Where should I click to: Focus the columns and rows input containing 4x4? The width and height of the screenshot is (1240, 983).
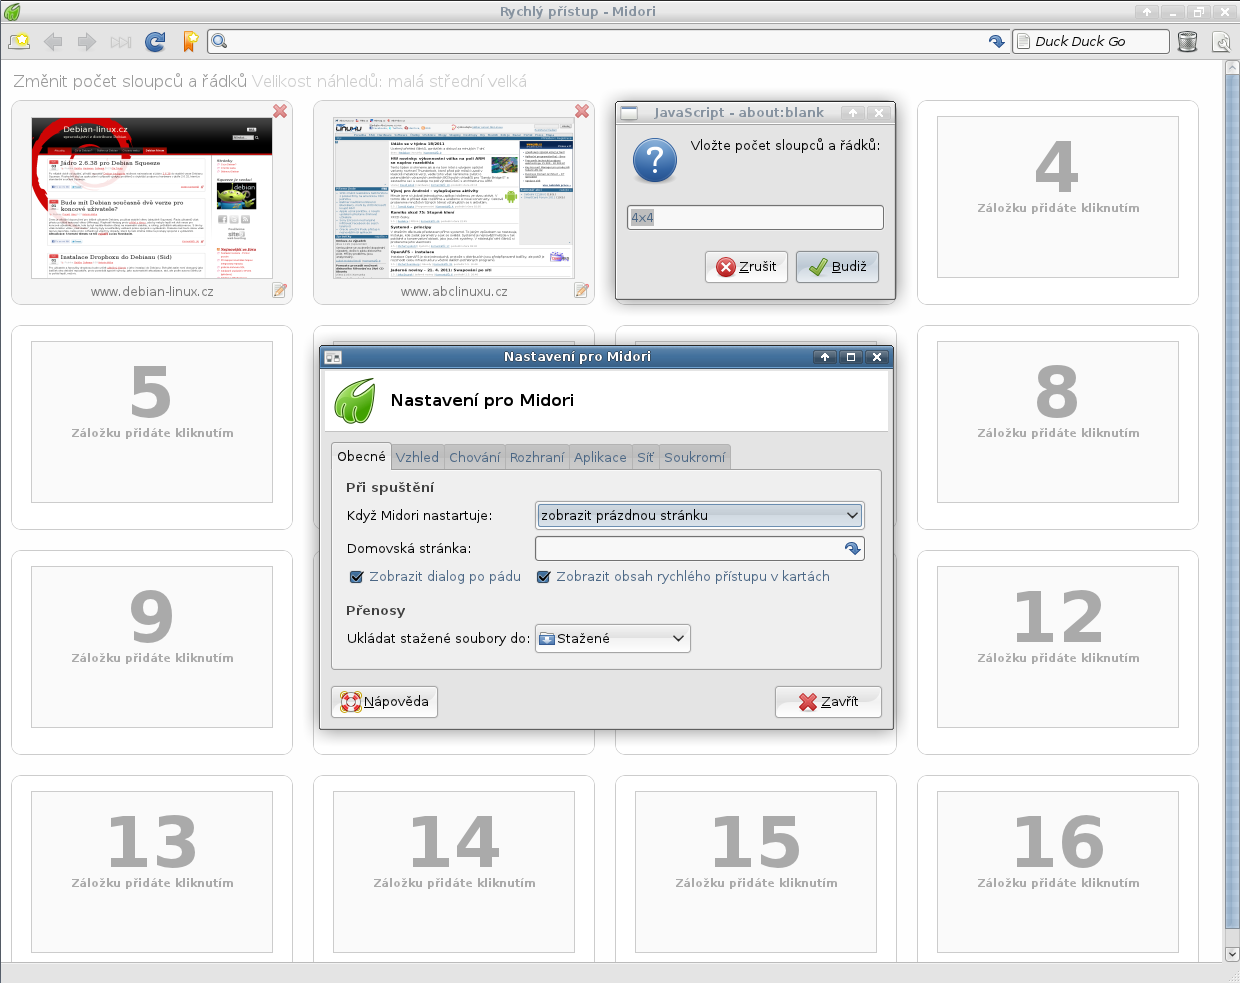pyautogui.click(x=756, y=217)
